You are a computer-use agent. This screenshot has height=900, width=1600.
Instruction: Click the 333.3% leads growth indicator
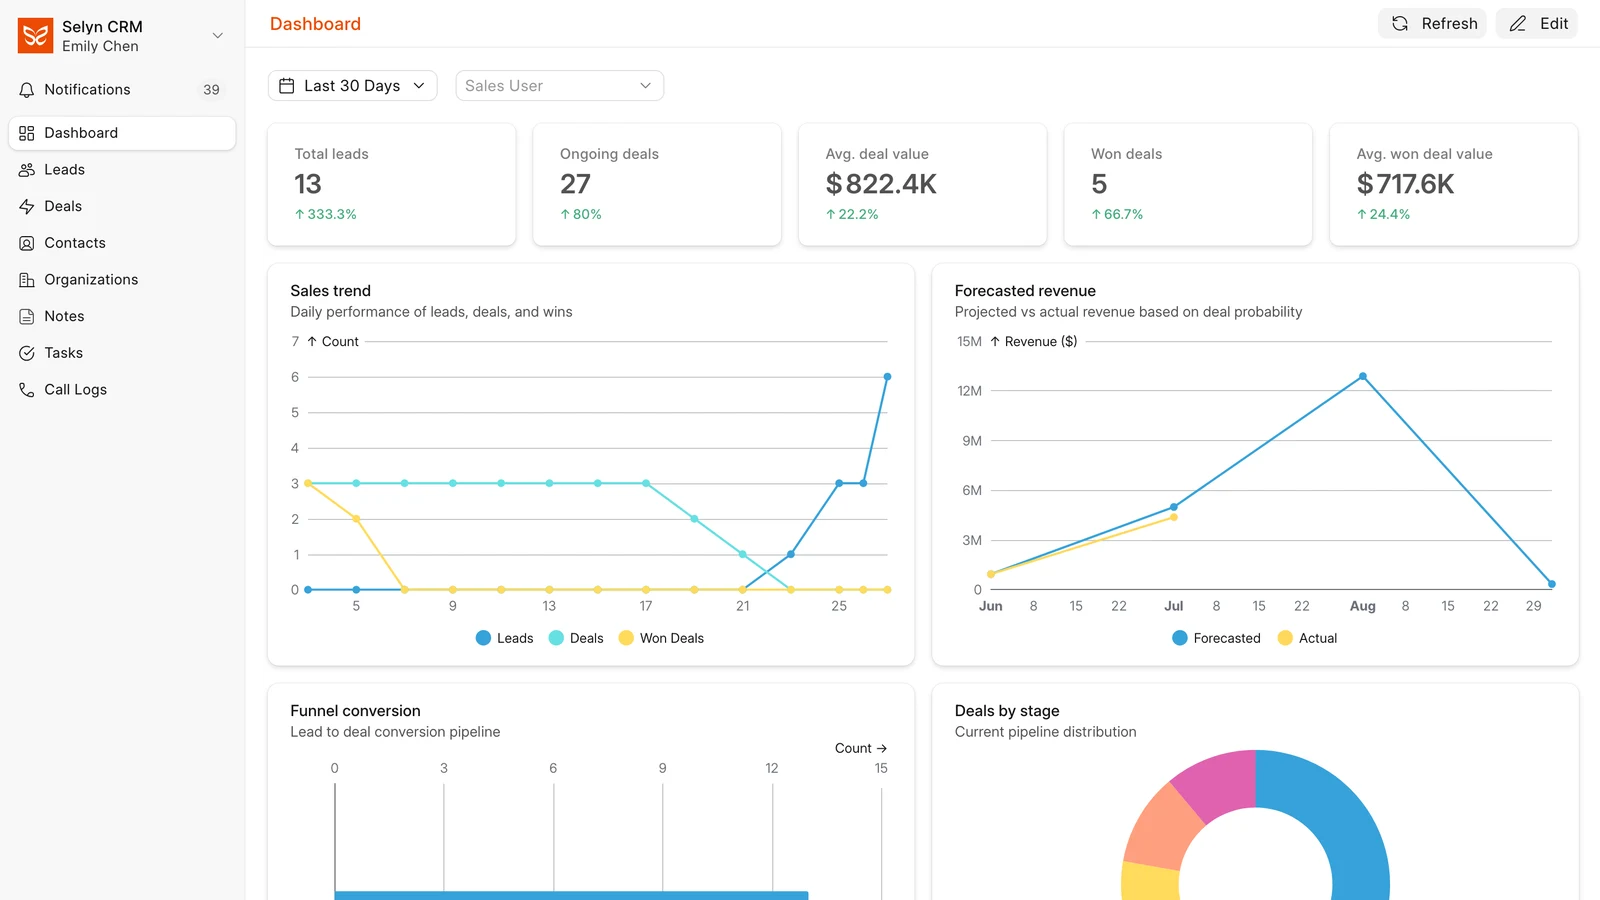point(325,214)
